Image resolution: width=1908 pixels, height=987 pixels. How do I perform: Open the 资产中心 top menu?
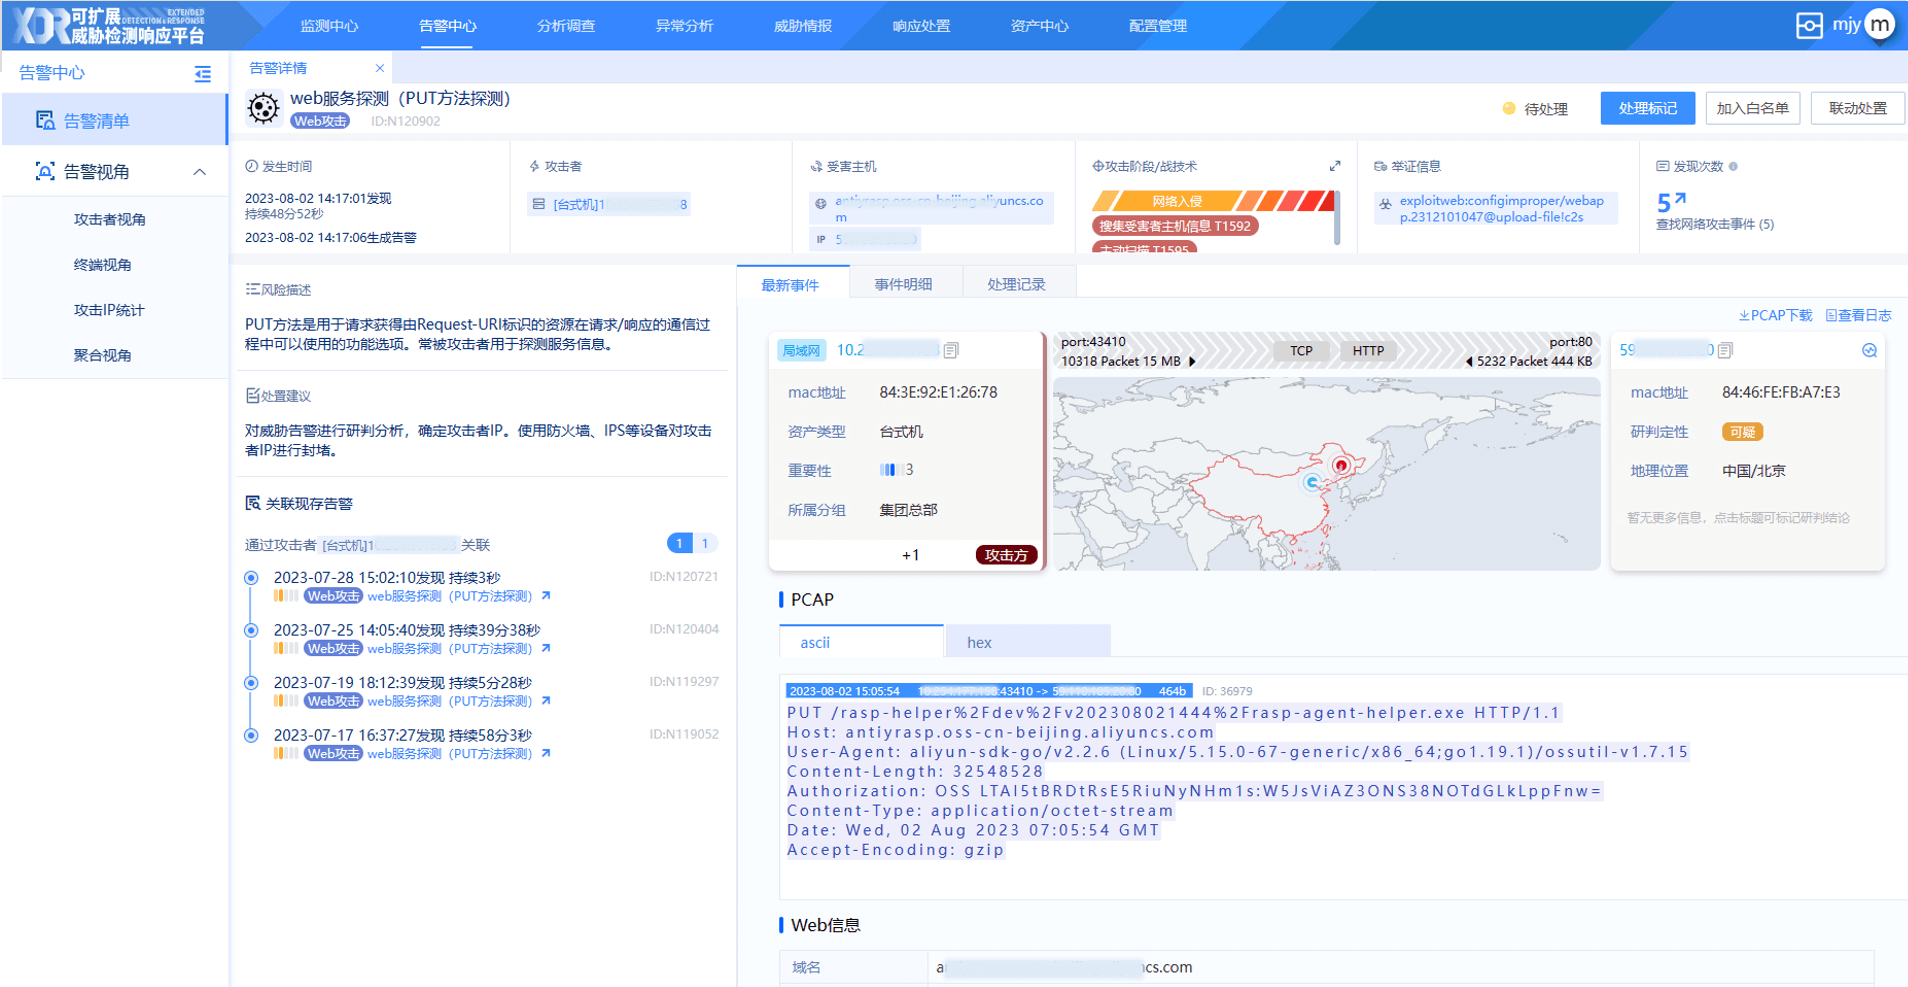pyautogui.click(x=1039, y=26)
